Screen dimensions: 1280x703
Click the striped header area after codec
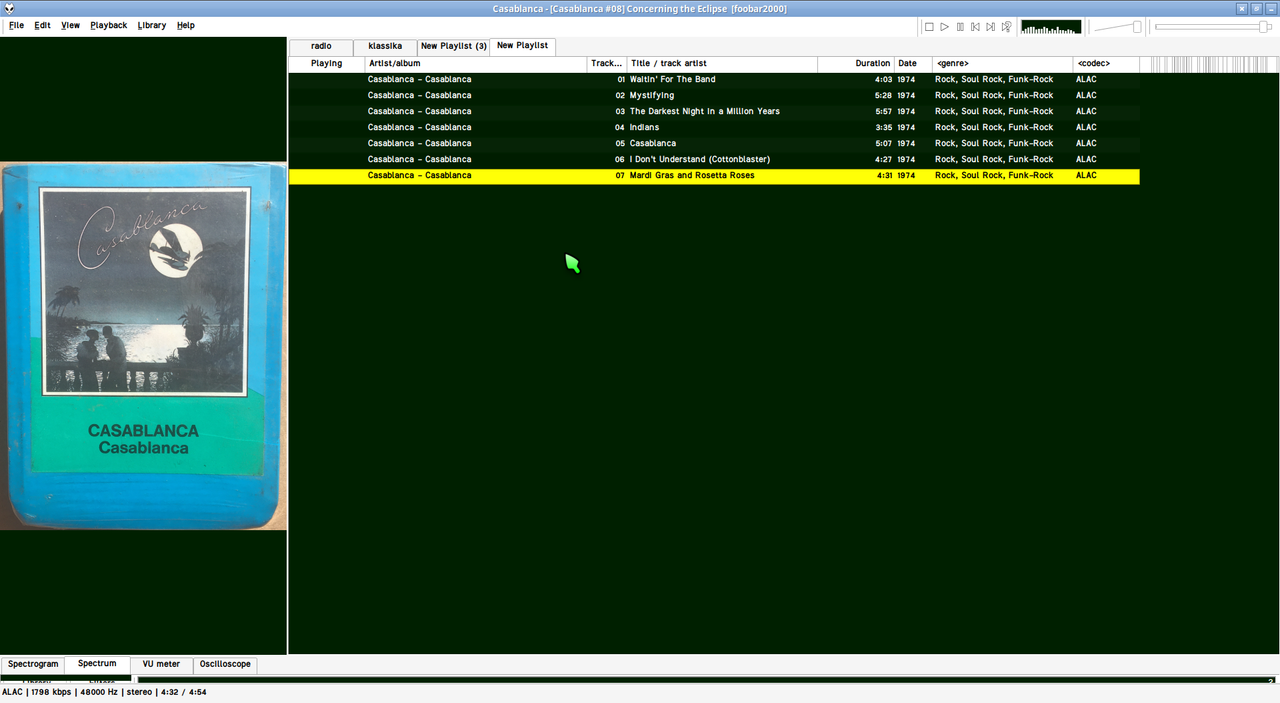pos(1209,64)
